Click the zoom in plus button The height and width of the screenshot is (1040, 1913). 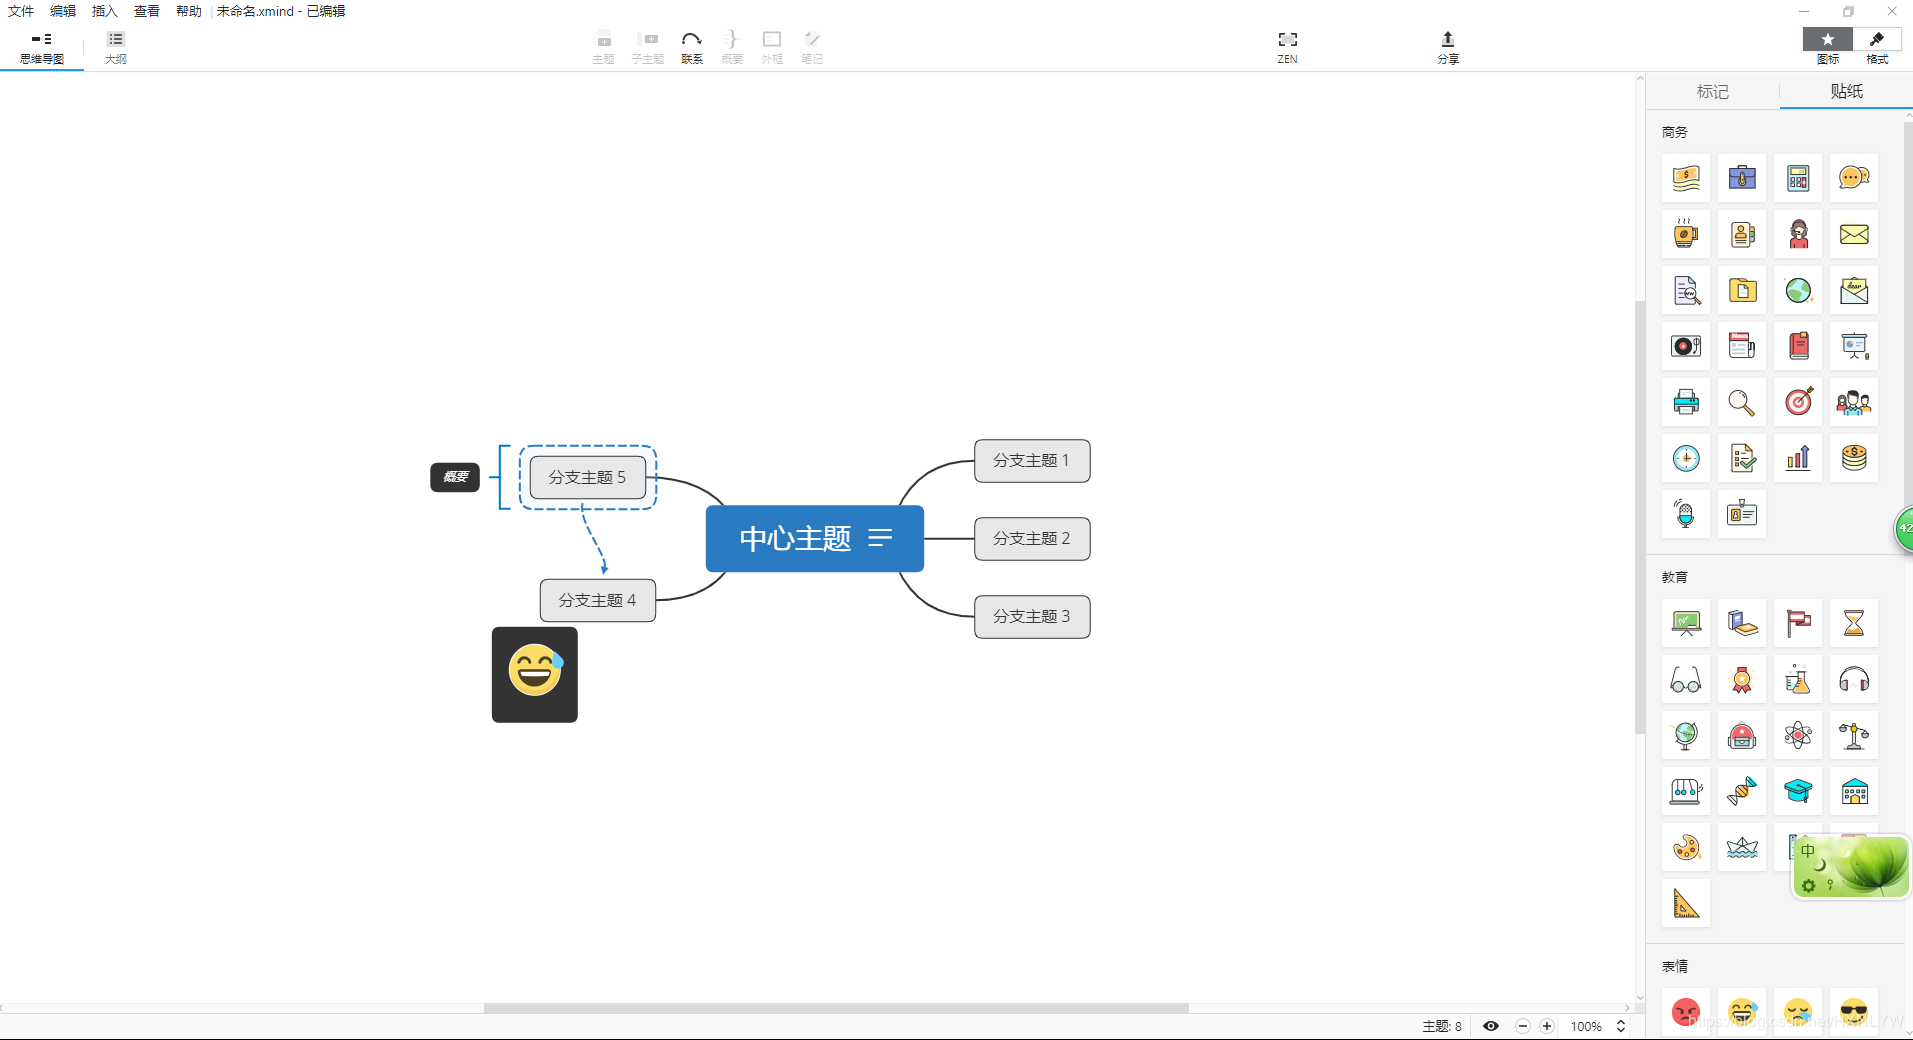click(1547, 1026)
